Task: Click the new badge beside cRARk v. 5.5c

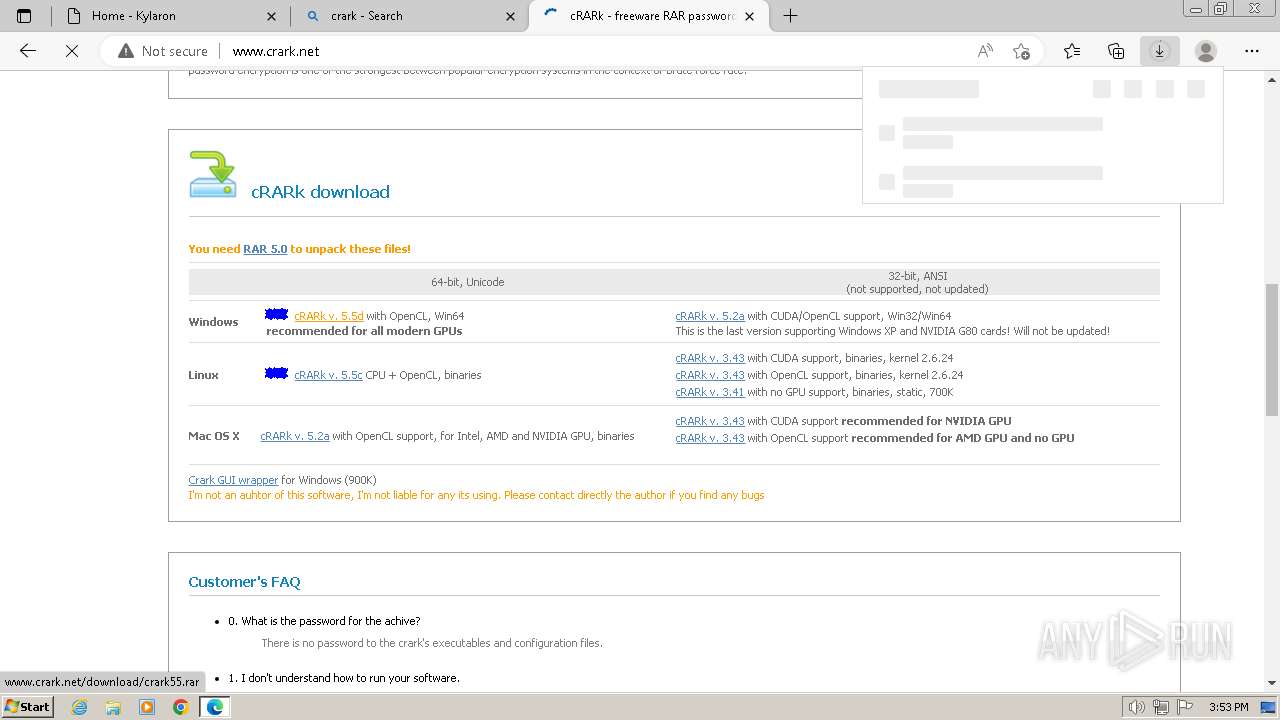Action: [x=277, y=373]
